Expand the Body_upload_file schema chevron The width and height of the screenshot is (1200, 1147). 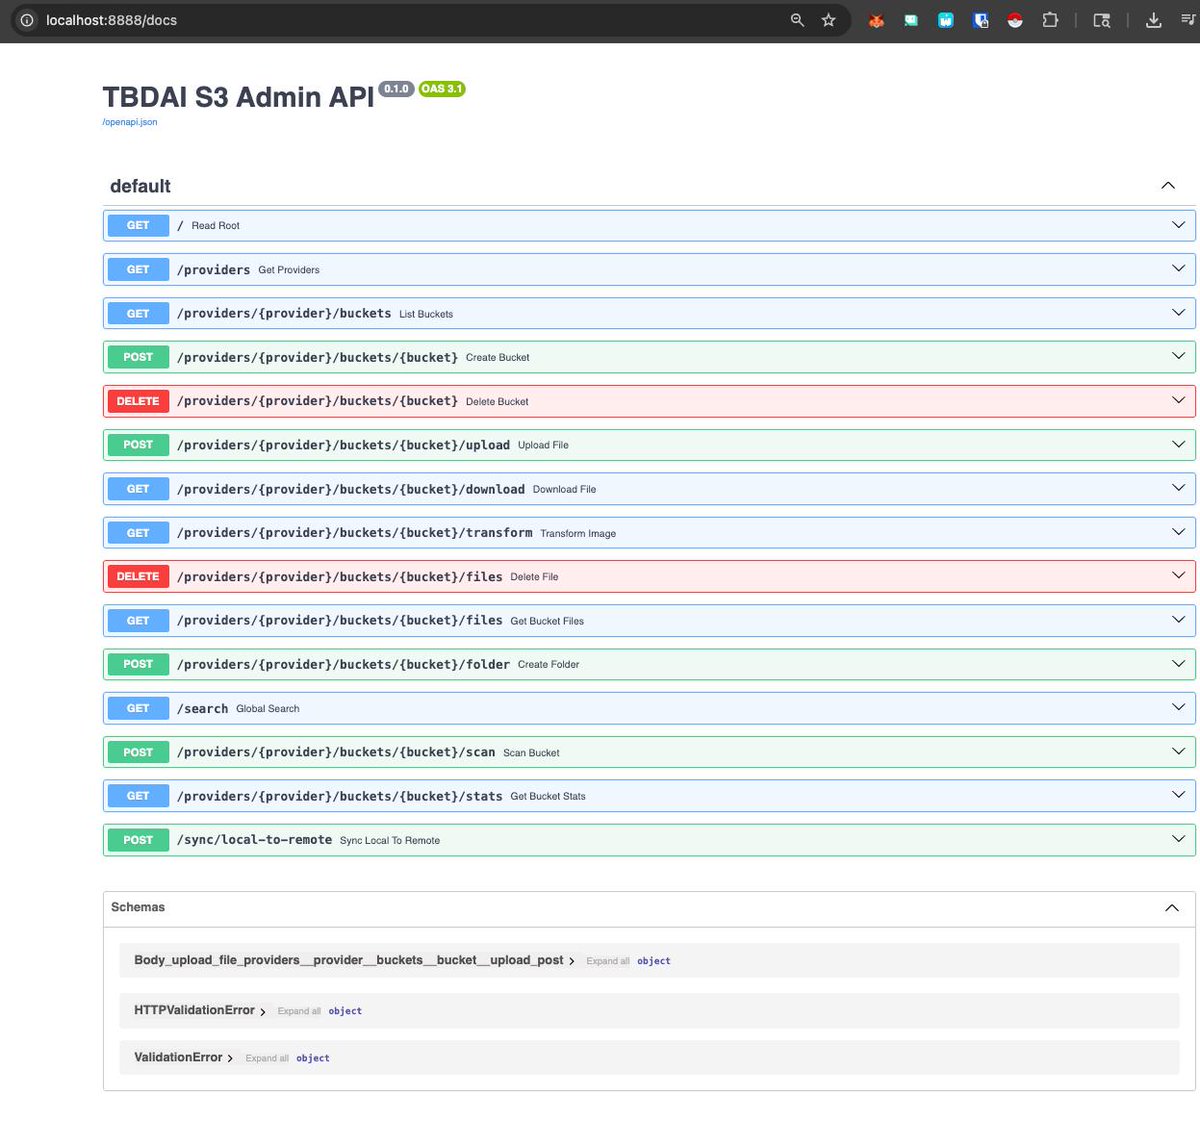click(x=572, y=961)
